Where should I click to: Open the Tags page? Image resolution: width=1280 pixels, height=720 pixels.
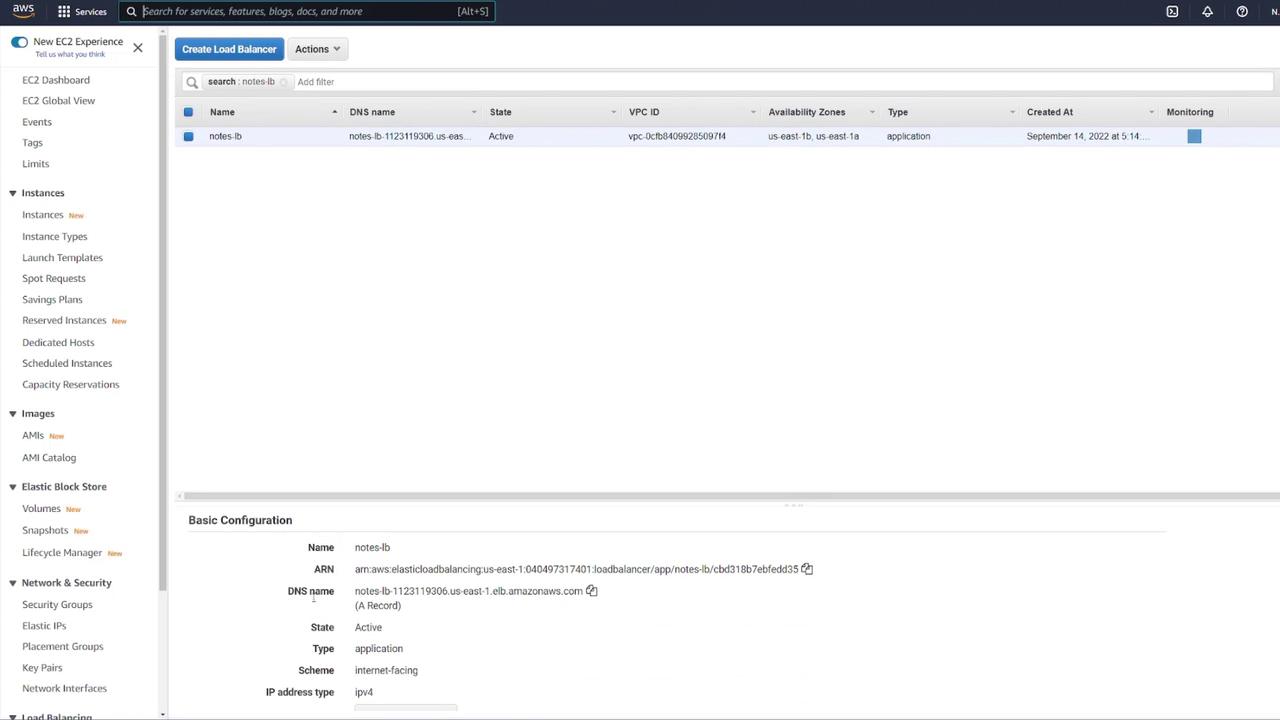coord(32,143)
